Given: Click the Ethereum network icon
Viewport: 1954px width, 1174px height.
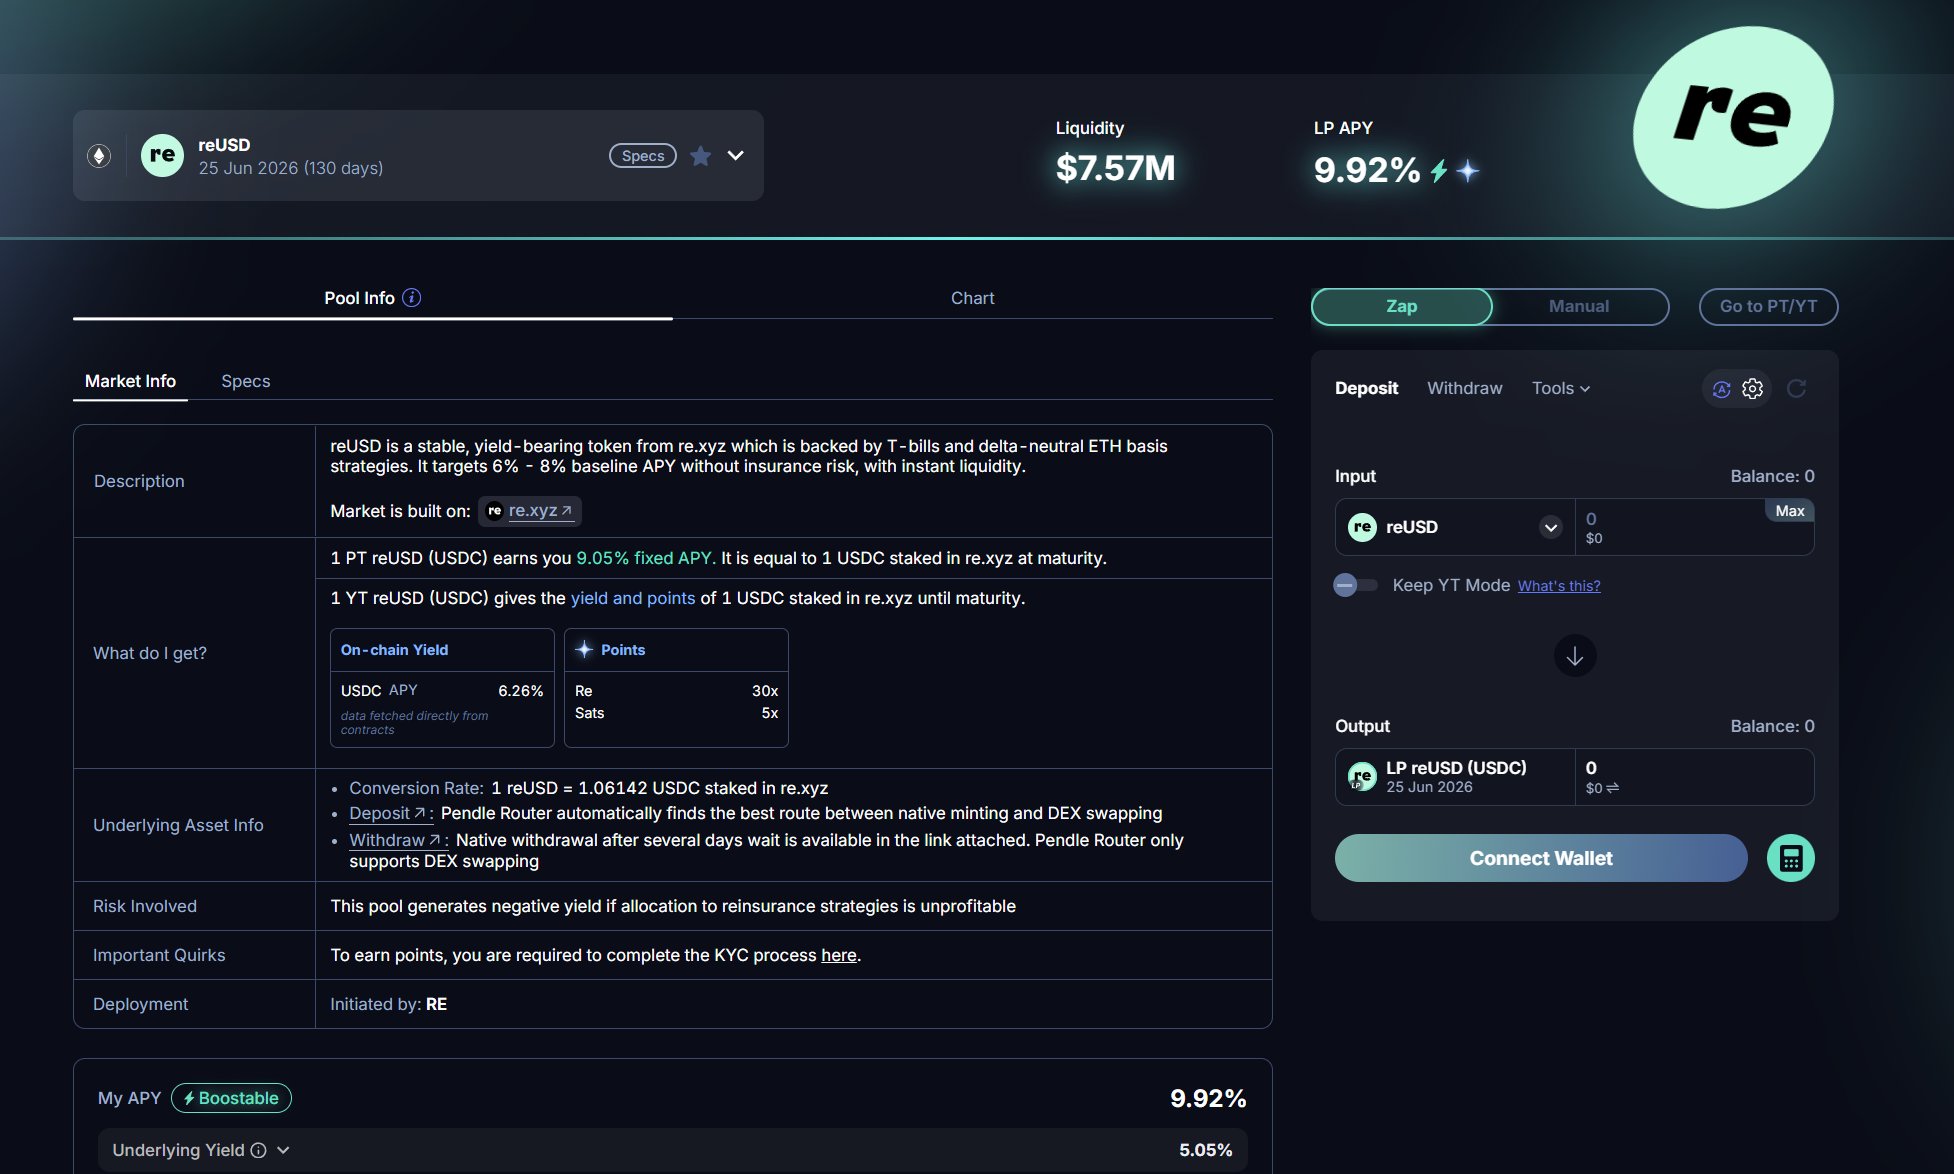Looking at the screenshot, I should pos(99,156).
